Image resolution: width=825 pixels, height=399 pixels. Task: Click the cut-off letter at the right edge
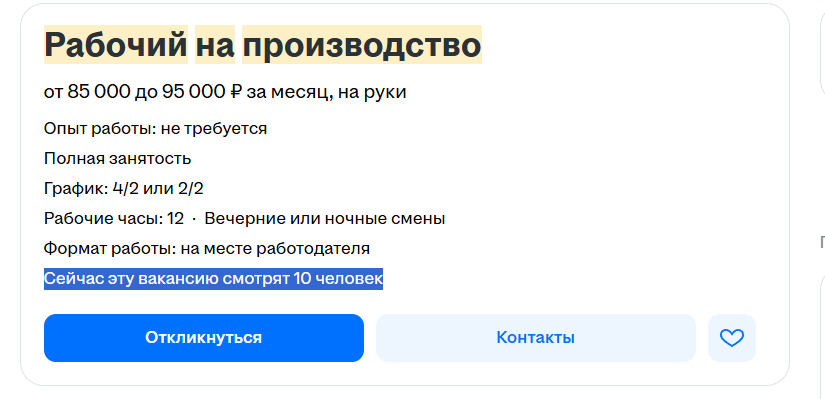click(x=822, y=242)
